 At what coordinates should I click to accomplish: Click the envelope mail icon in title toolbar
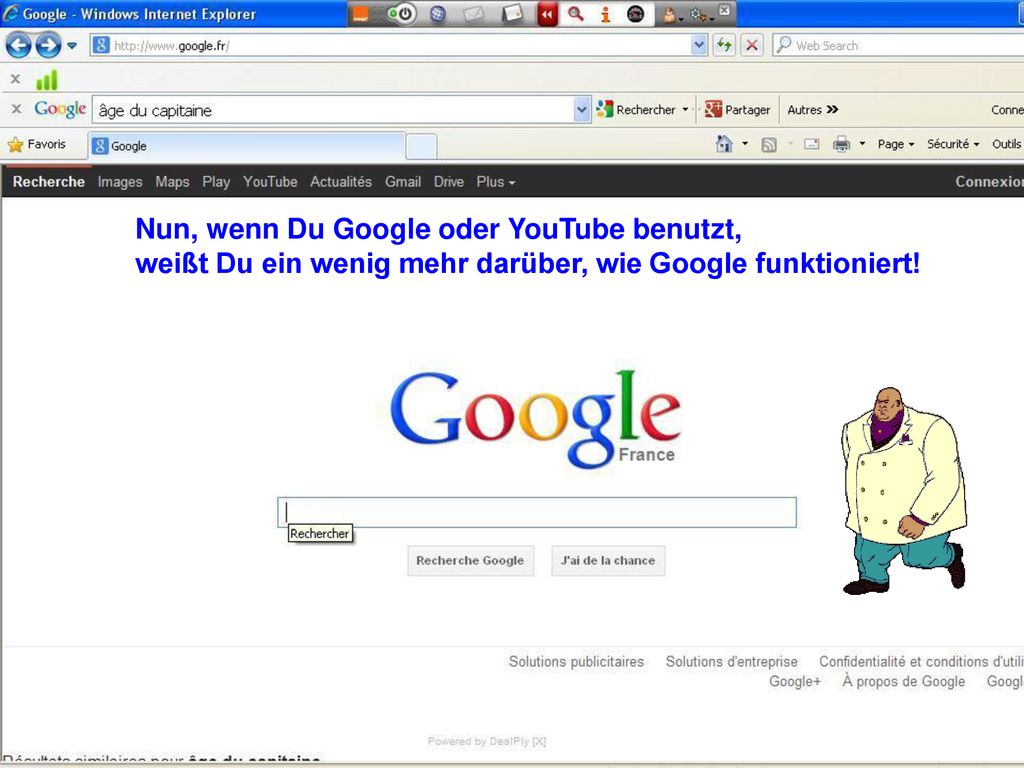(473, 14)
